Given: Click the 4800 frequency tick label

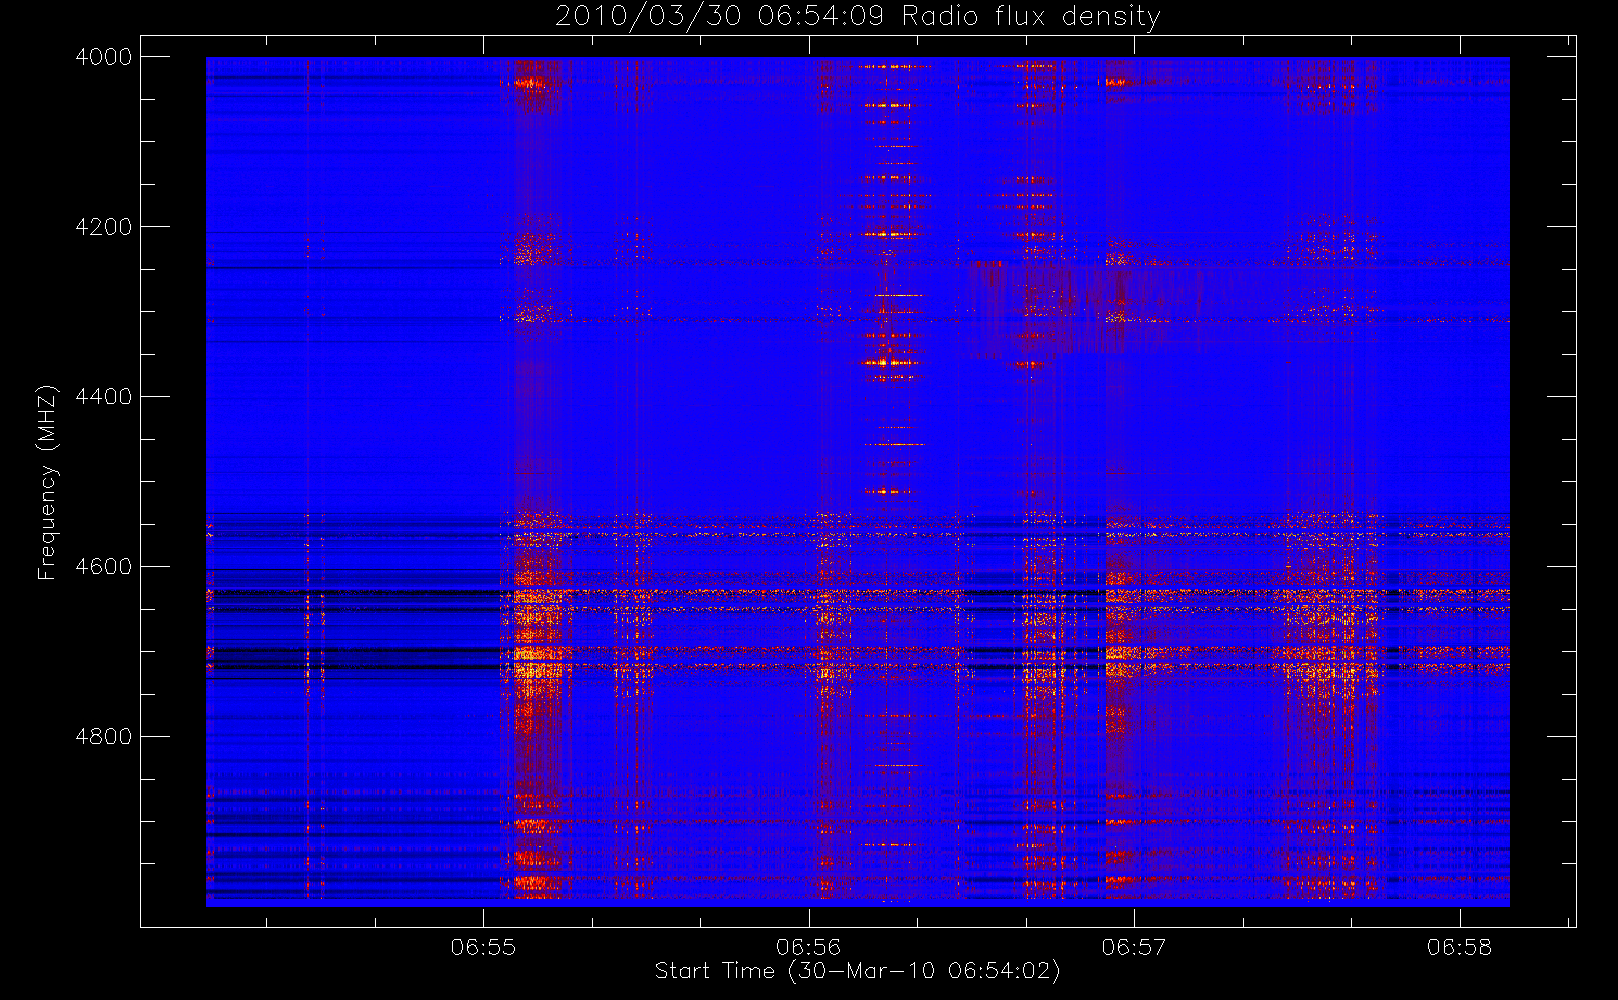Looking at the screenshot, I should coord(104,737).
